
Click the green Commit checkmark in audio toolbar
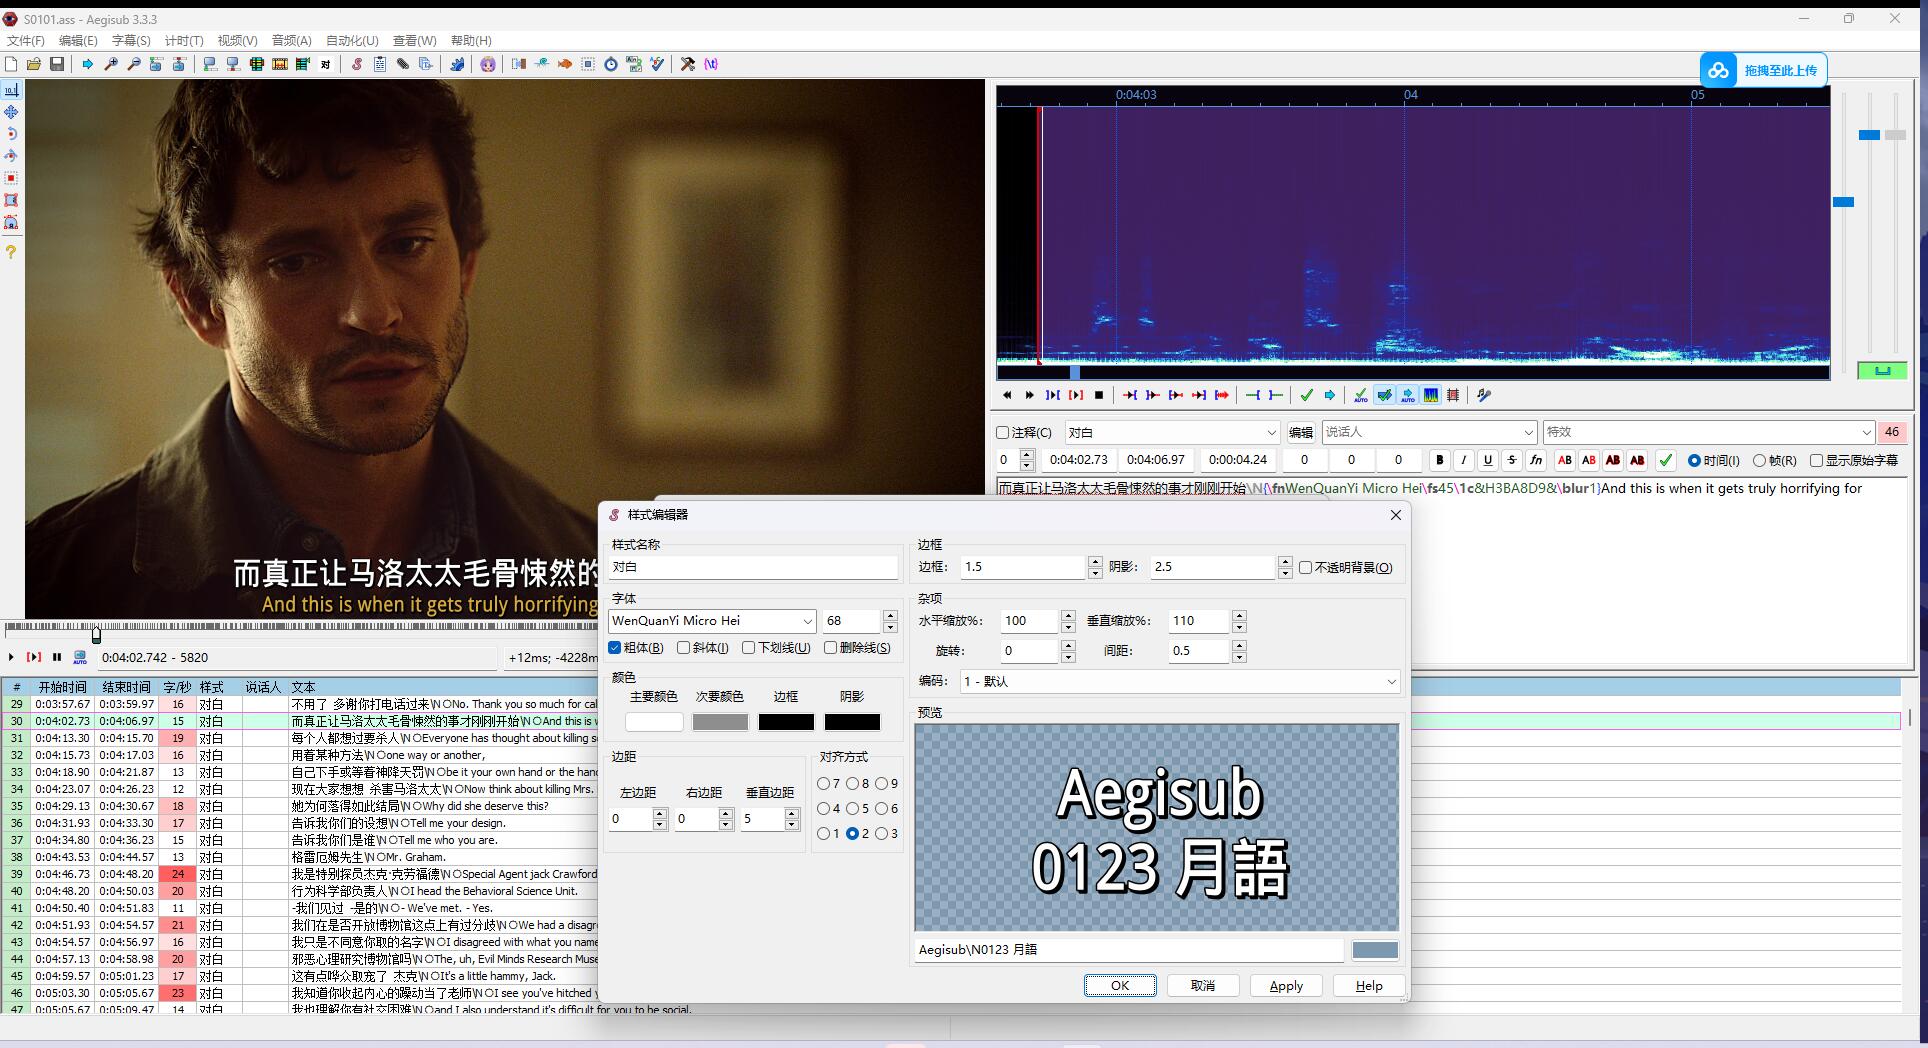pyautogui.click(x=1307, y=396)
